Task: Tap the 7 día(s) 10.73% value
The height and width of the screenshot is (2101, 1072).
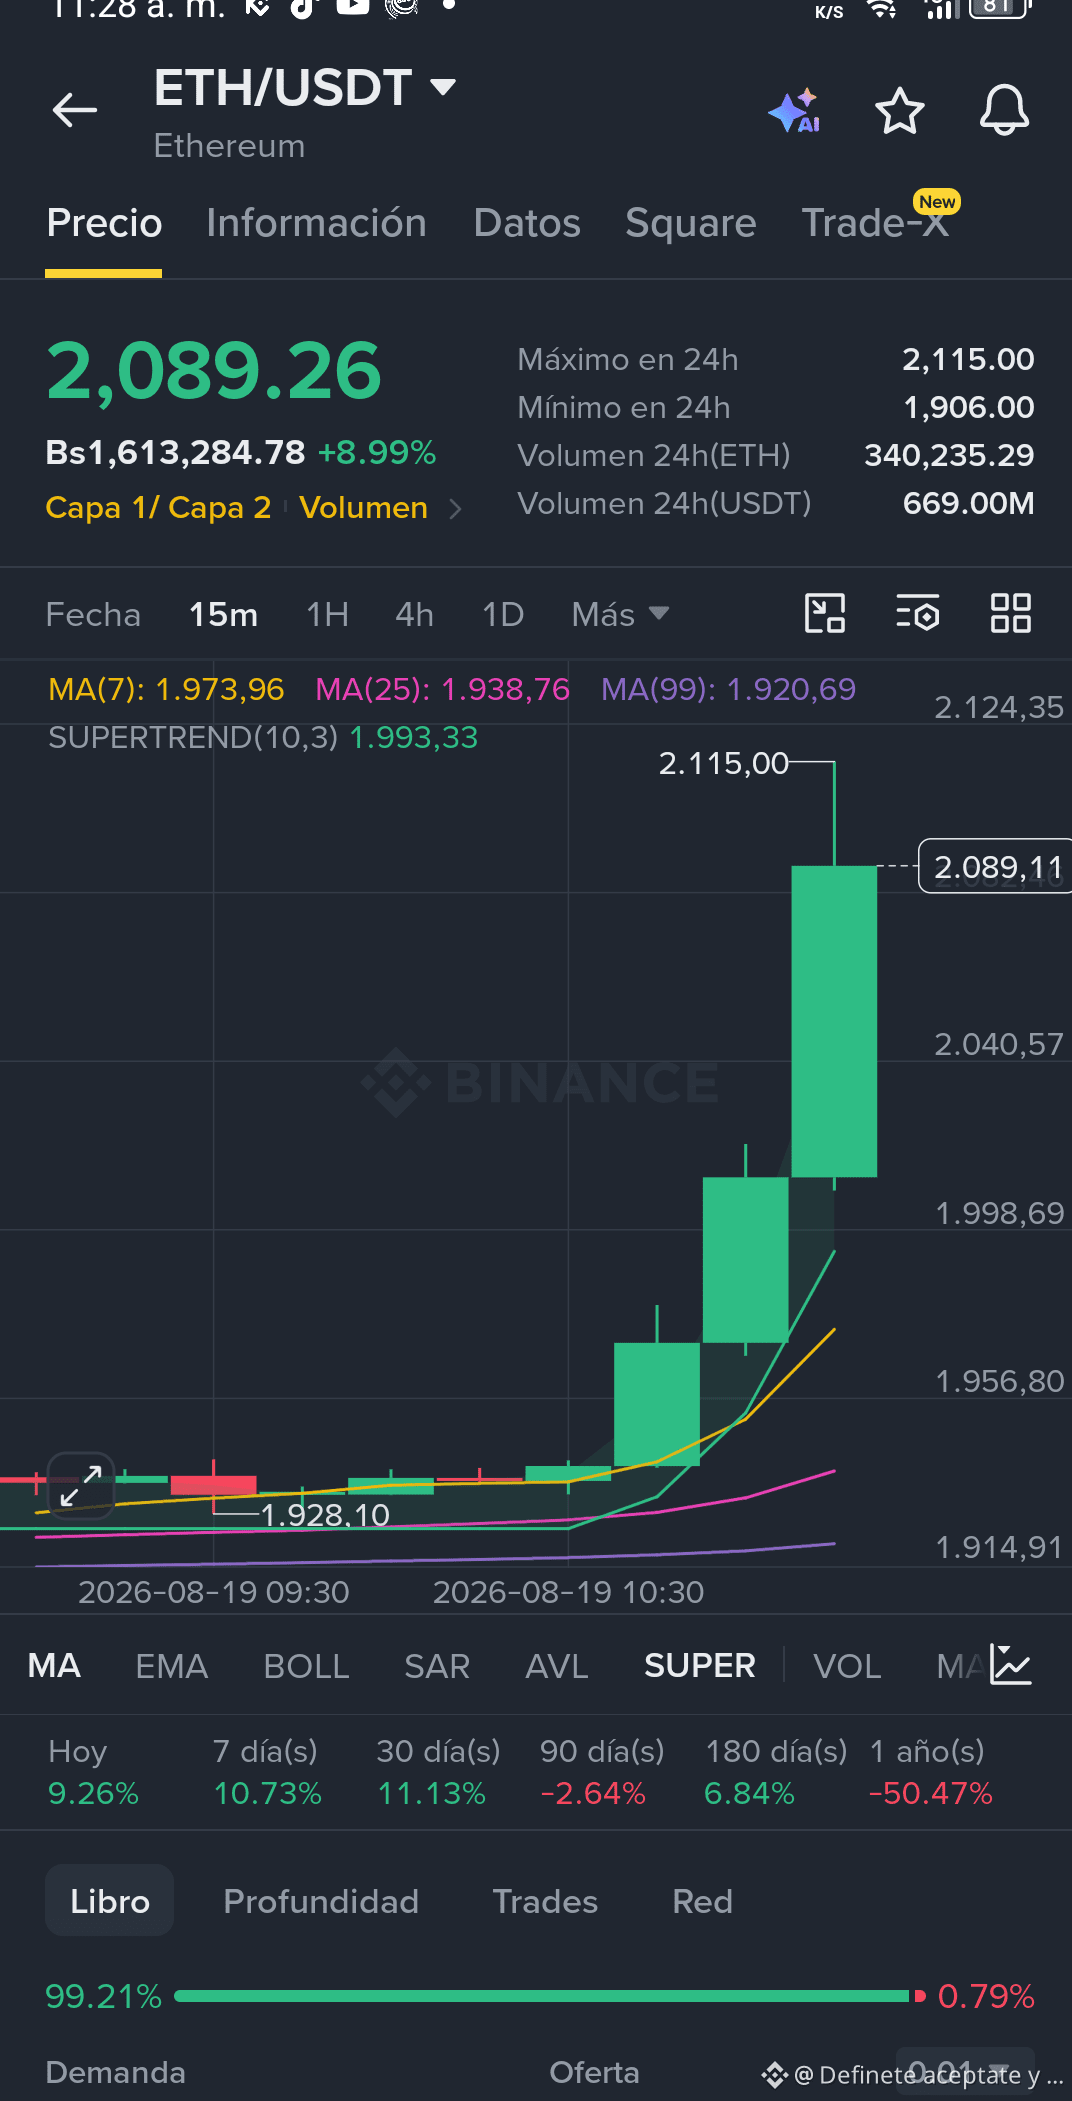Action: click(x=267, y=1793)
